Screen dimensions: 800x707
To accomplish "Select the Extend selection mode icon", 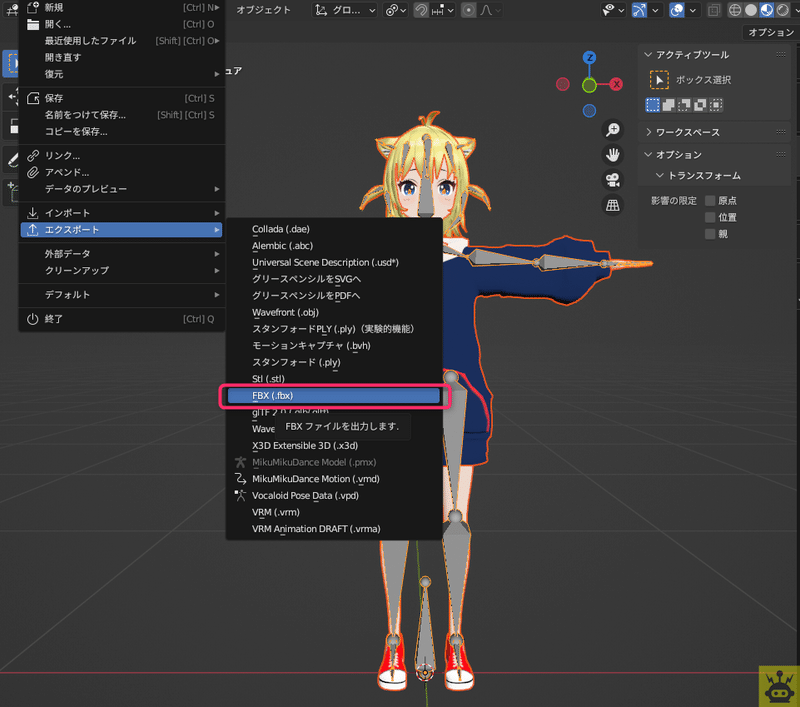I will pyautogui.click(x=668, y=105).
